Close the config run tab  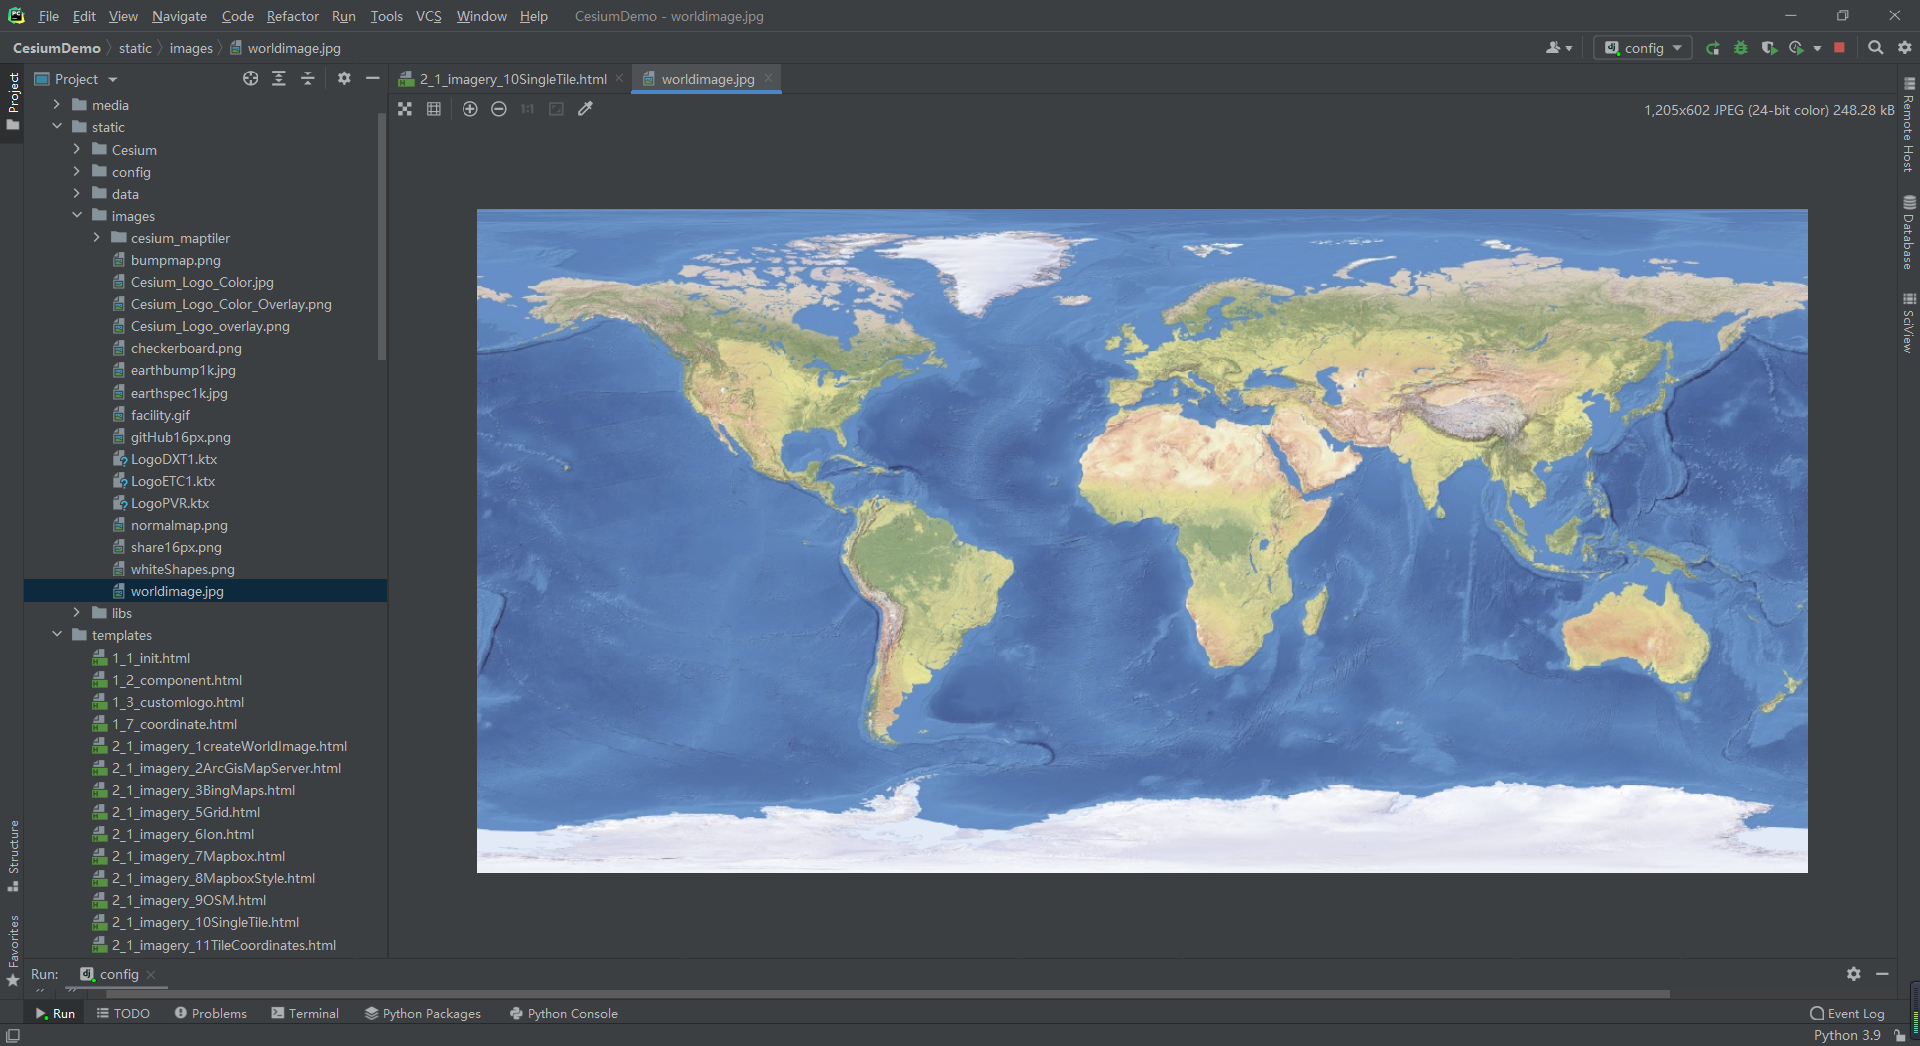(x=151, y=974)
